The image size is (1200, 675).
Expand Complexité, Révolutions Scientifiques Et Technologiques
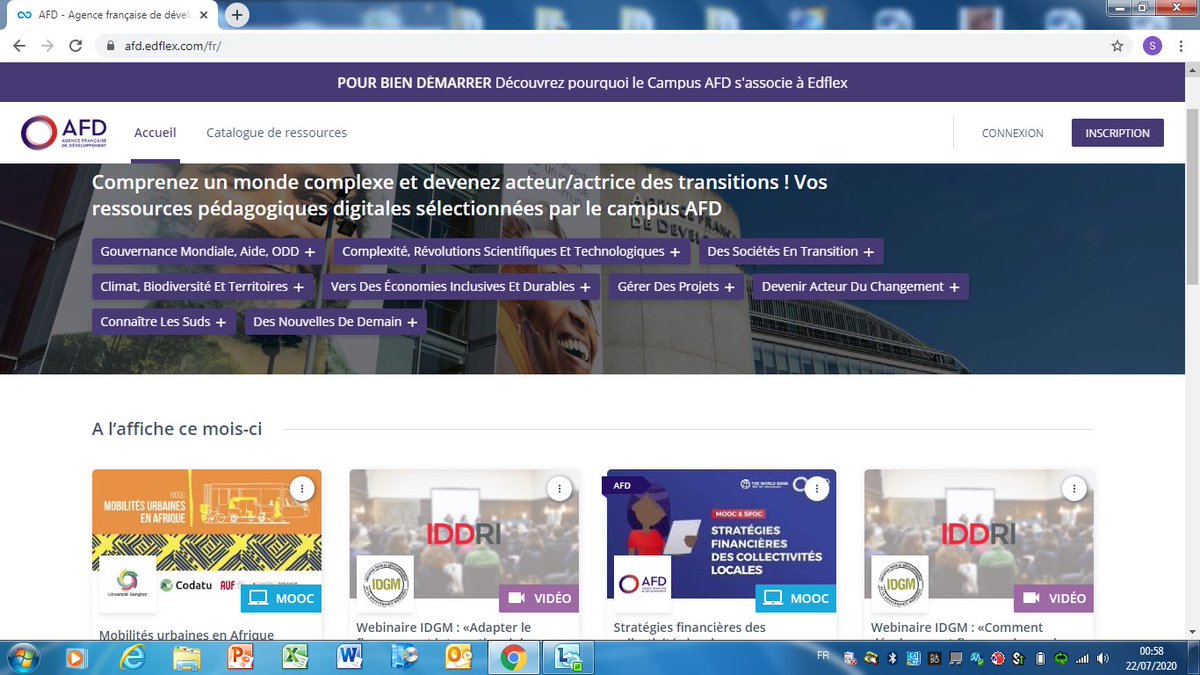pyautogui.click(x=511, y=251)
